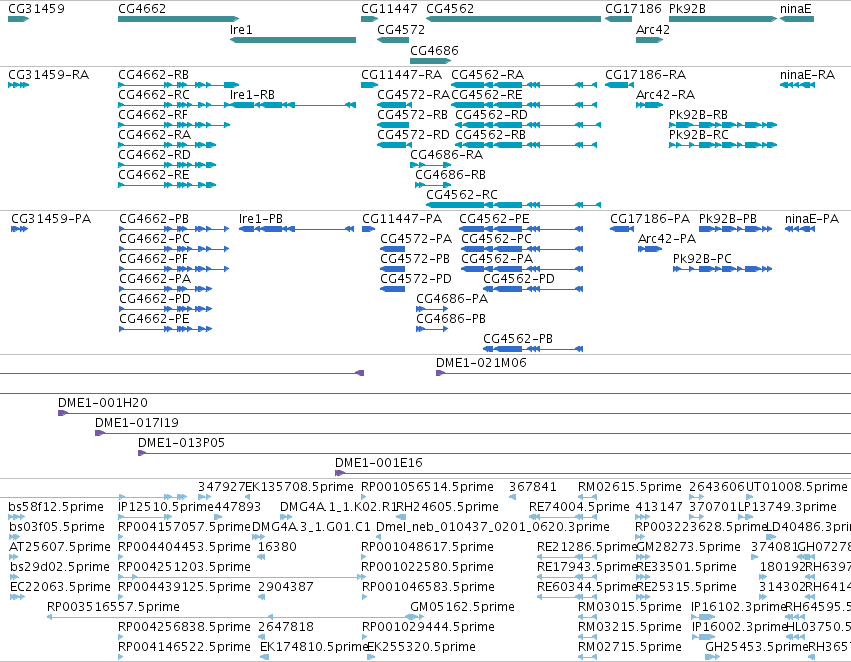Click transcript label CG4662-RC

[154, 94]
